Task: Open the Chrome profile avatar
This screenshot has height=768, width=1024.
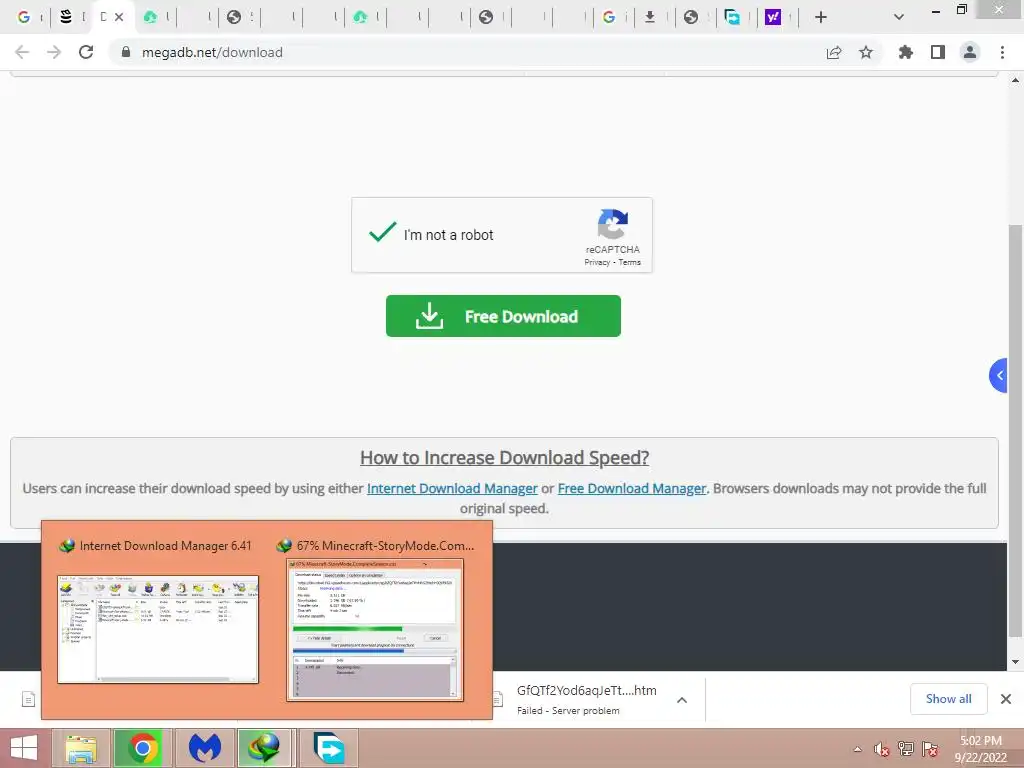Action: [x=970, y=52]
